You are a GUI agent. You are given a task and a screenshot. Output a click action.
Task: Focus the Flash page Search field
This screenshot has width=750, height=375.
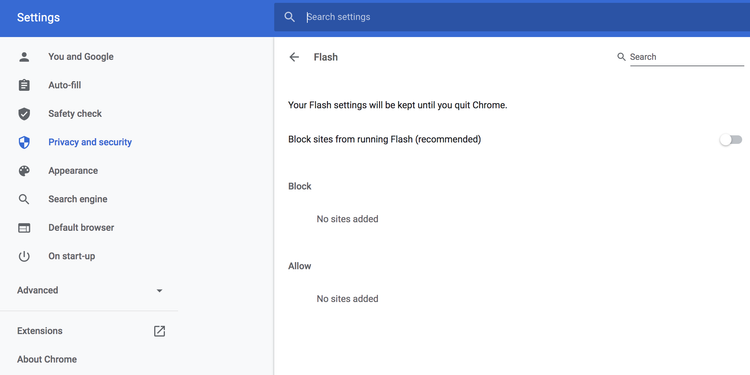686,57
